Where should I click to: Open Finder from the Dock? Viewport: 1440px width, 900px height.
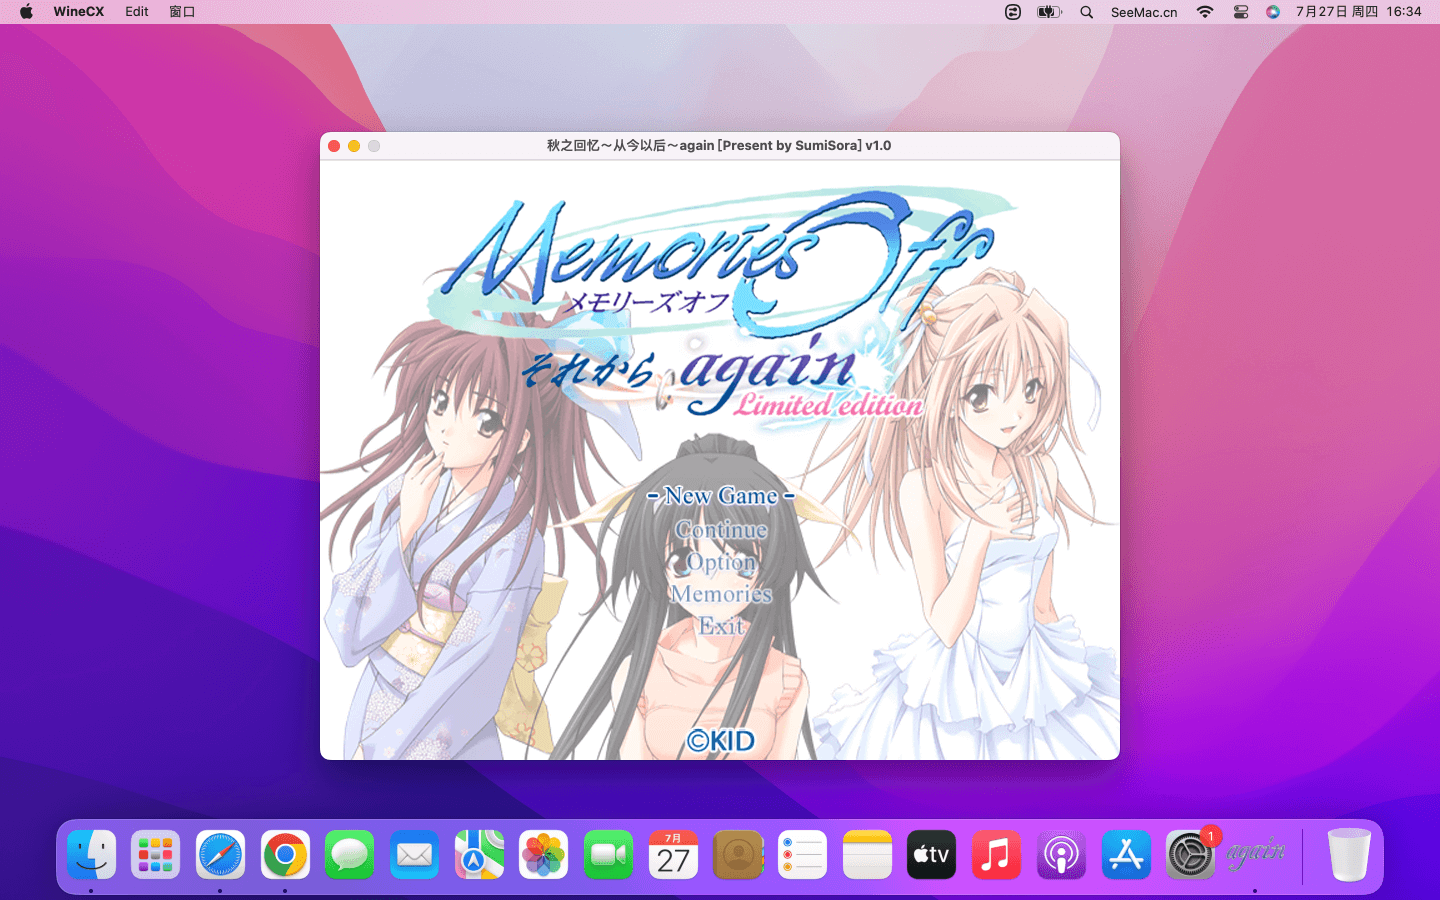click(92, 854)
